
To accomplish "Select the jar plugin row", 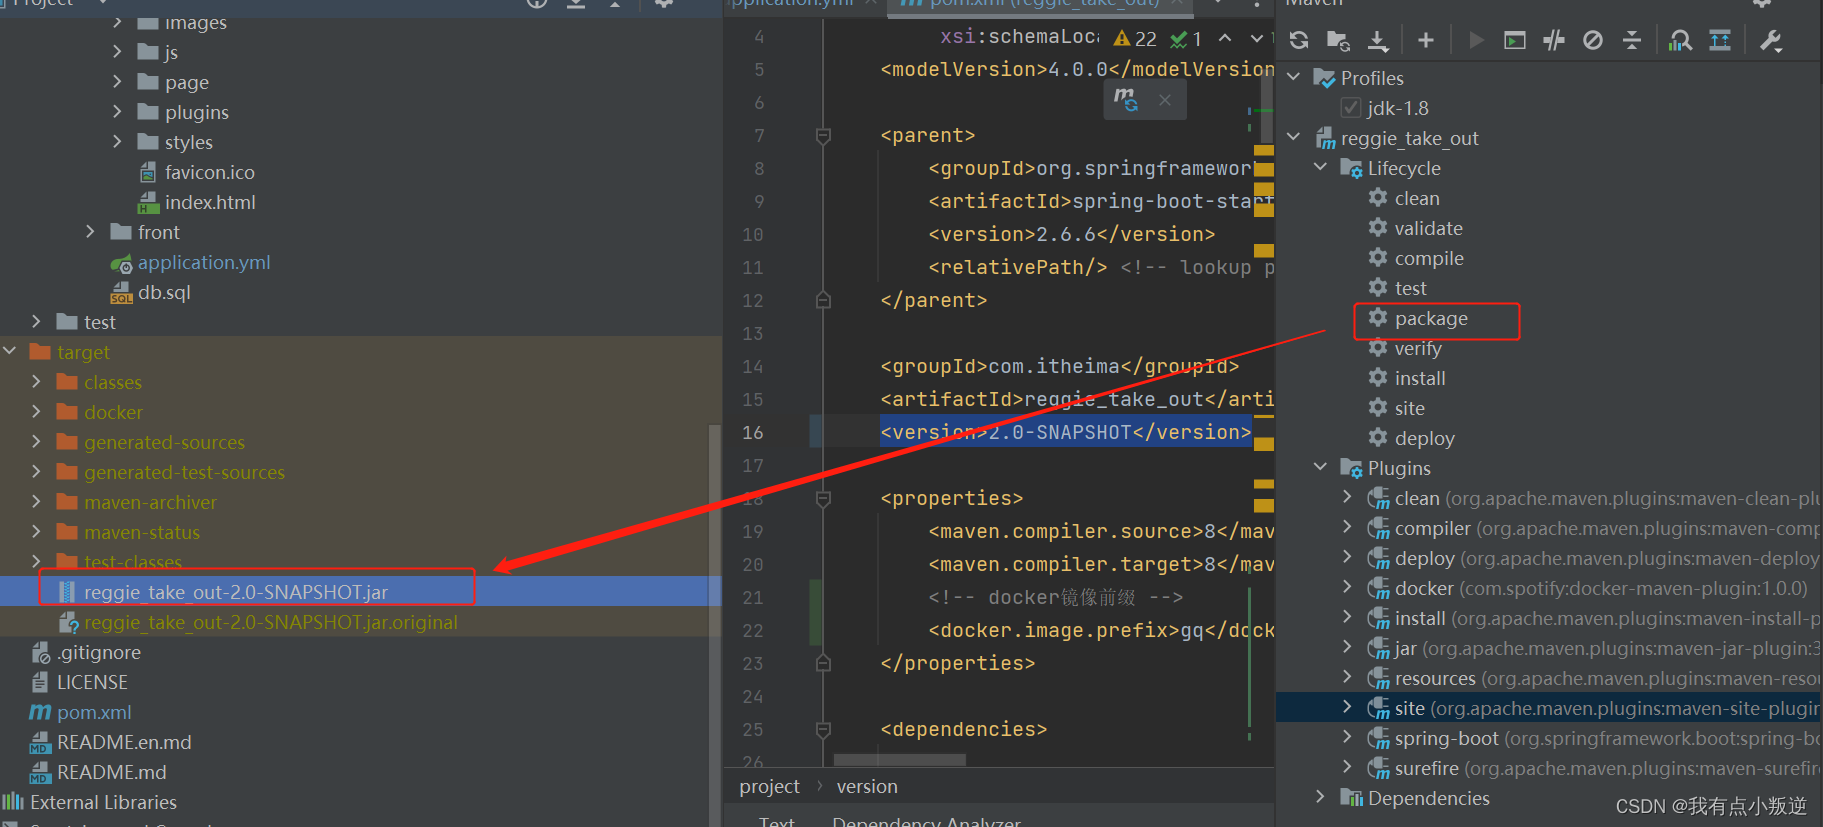I will point(1549,648).
